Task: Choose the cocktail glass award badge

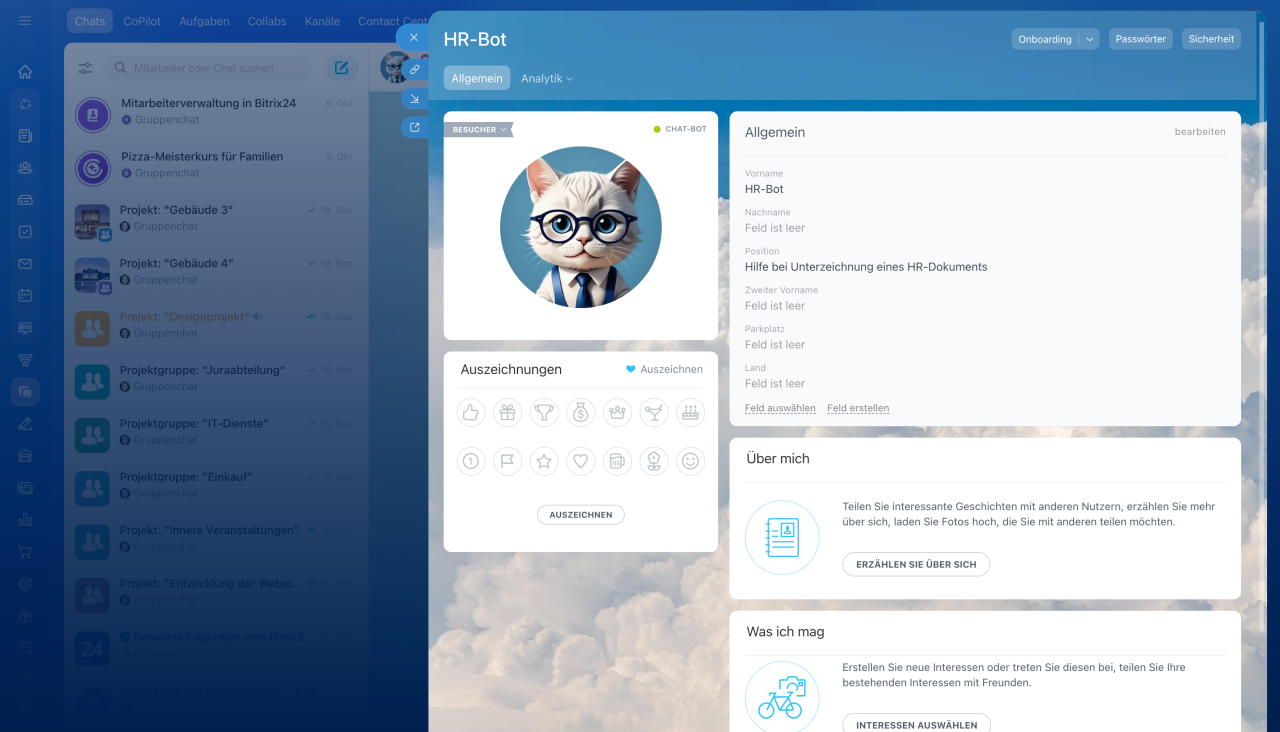Action: tap(654, 412)
